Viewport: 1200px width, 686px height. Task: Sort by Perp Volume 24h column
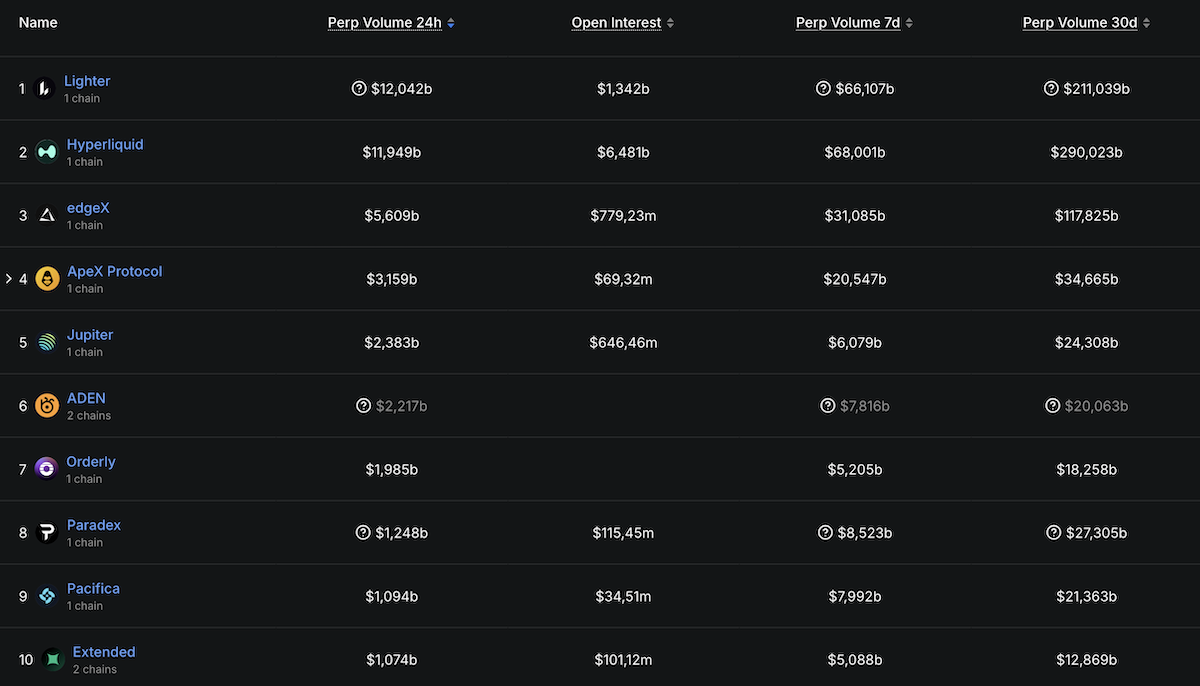click(385, 23)
